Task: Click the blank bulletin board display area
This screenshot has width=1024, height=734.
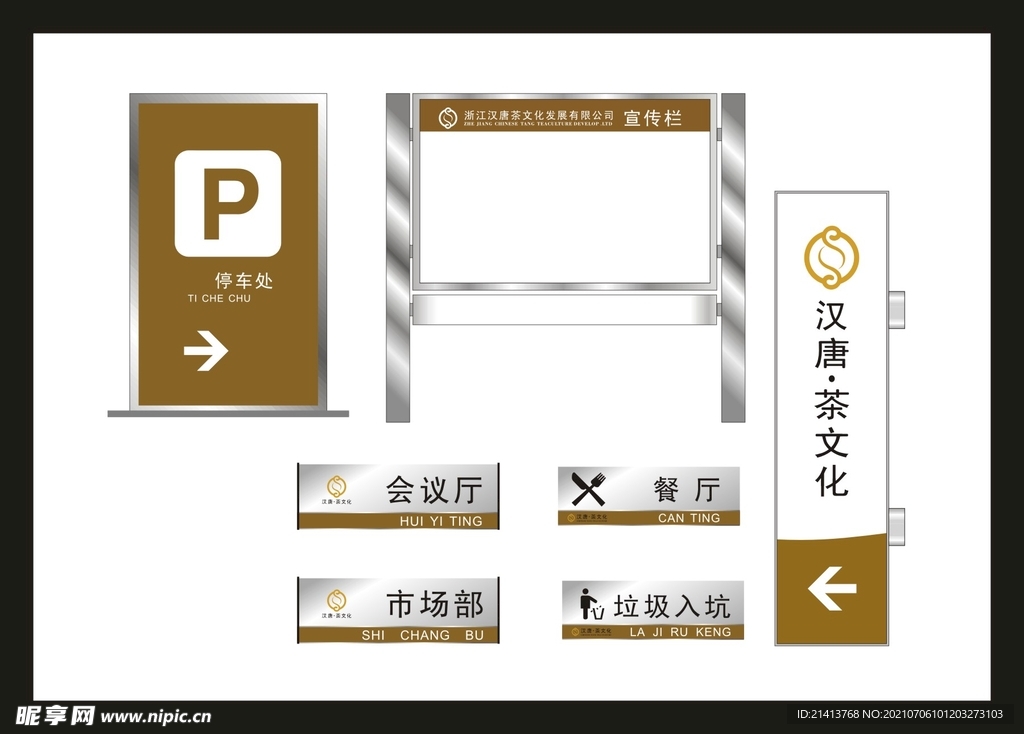Action: click(x=564, y=207)
